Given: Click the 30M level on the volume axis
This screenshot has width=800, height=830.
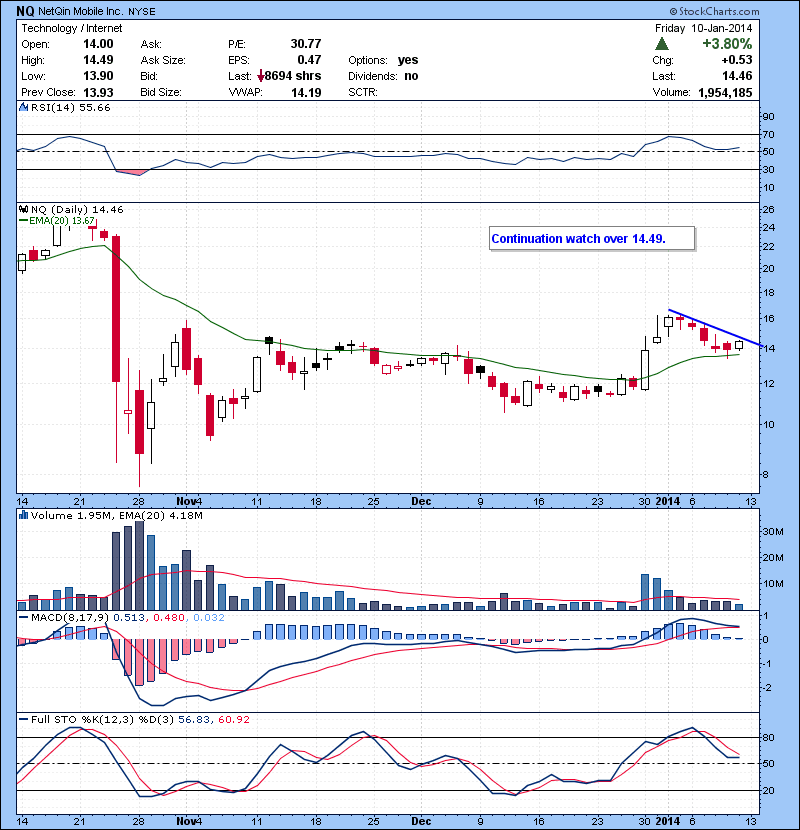Looking at the screenshot, I should [772, 531].
